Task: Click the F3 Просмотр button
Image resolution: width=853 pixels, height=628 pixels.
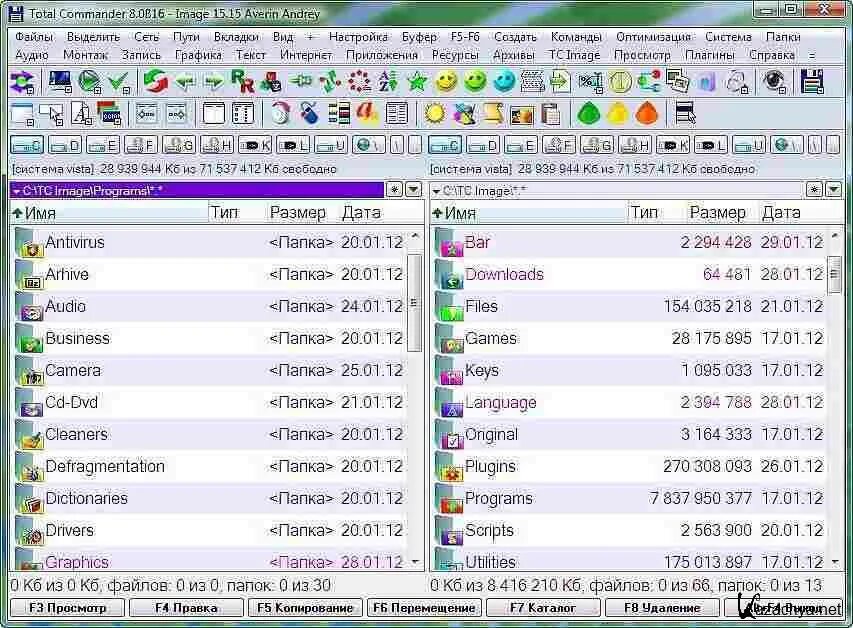Action: pyautogui.click(x=67, y=608)
